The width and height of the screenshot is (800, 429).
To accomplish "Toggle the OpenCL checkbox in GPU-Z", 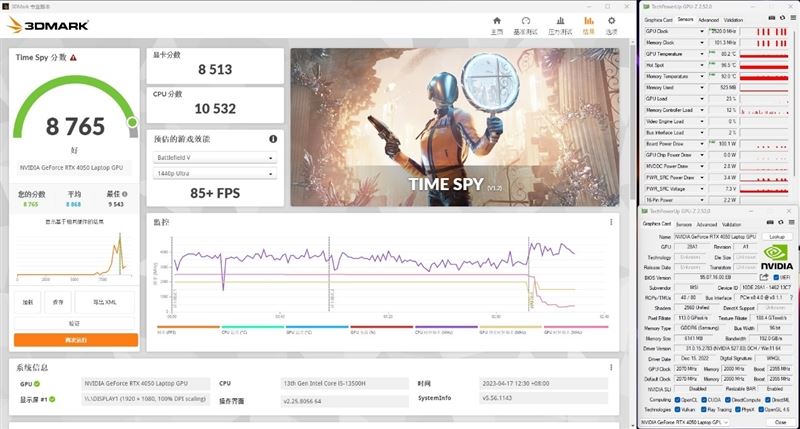I will (x=678, y=399).
